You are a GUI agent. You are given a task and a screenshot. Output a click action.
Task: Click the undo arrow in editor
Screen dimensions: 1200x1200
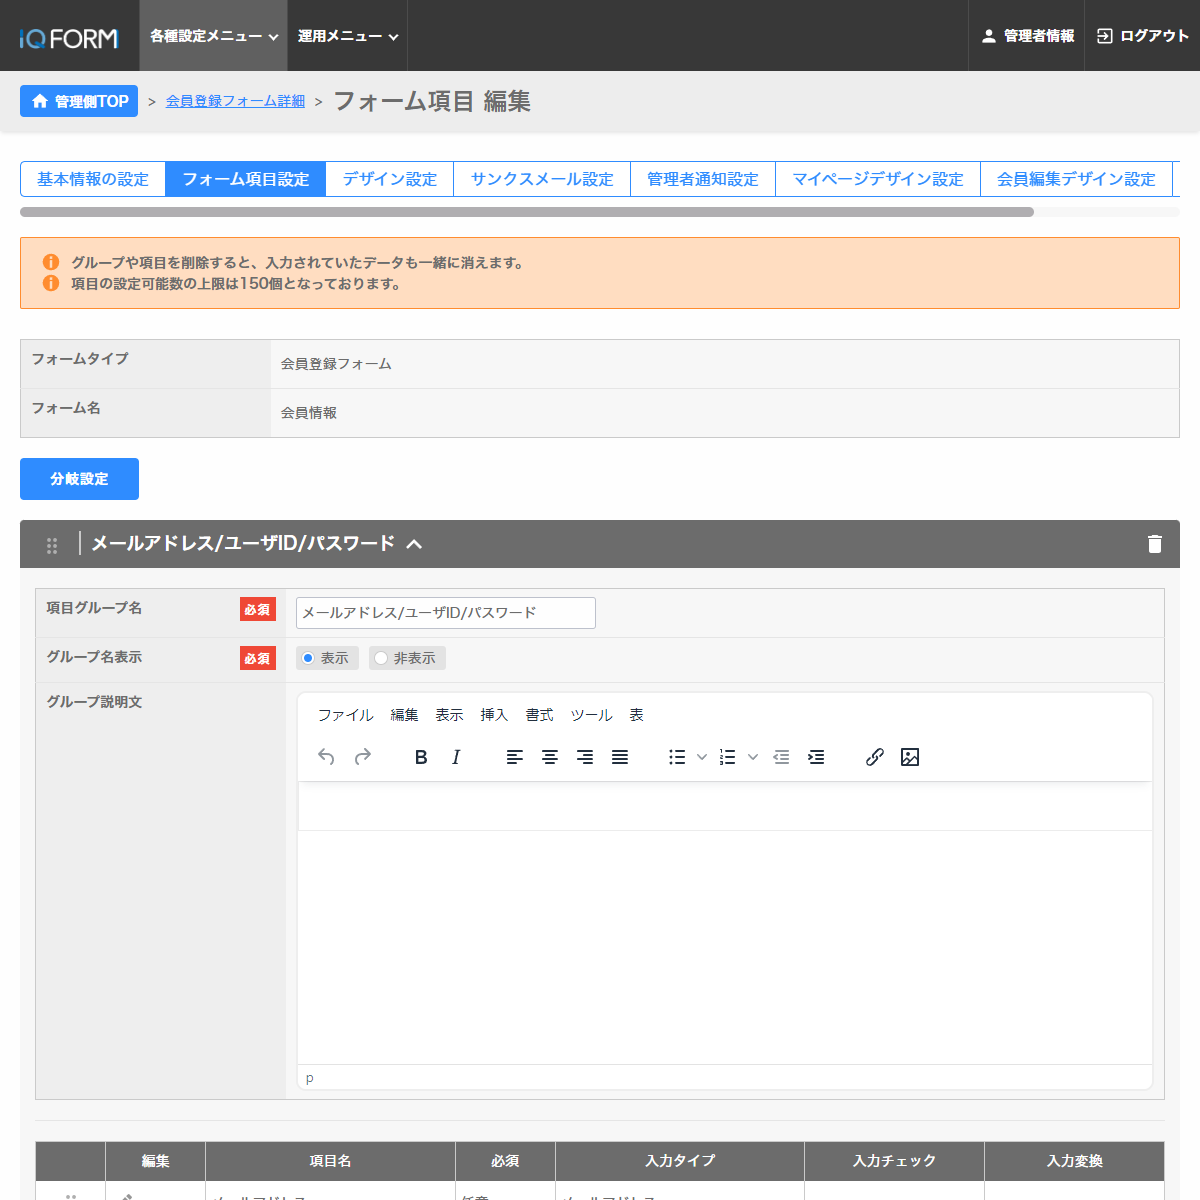click(326, 757)
